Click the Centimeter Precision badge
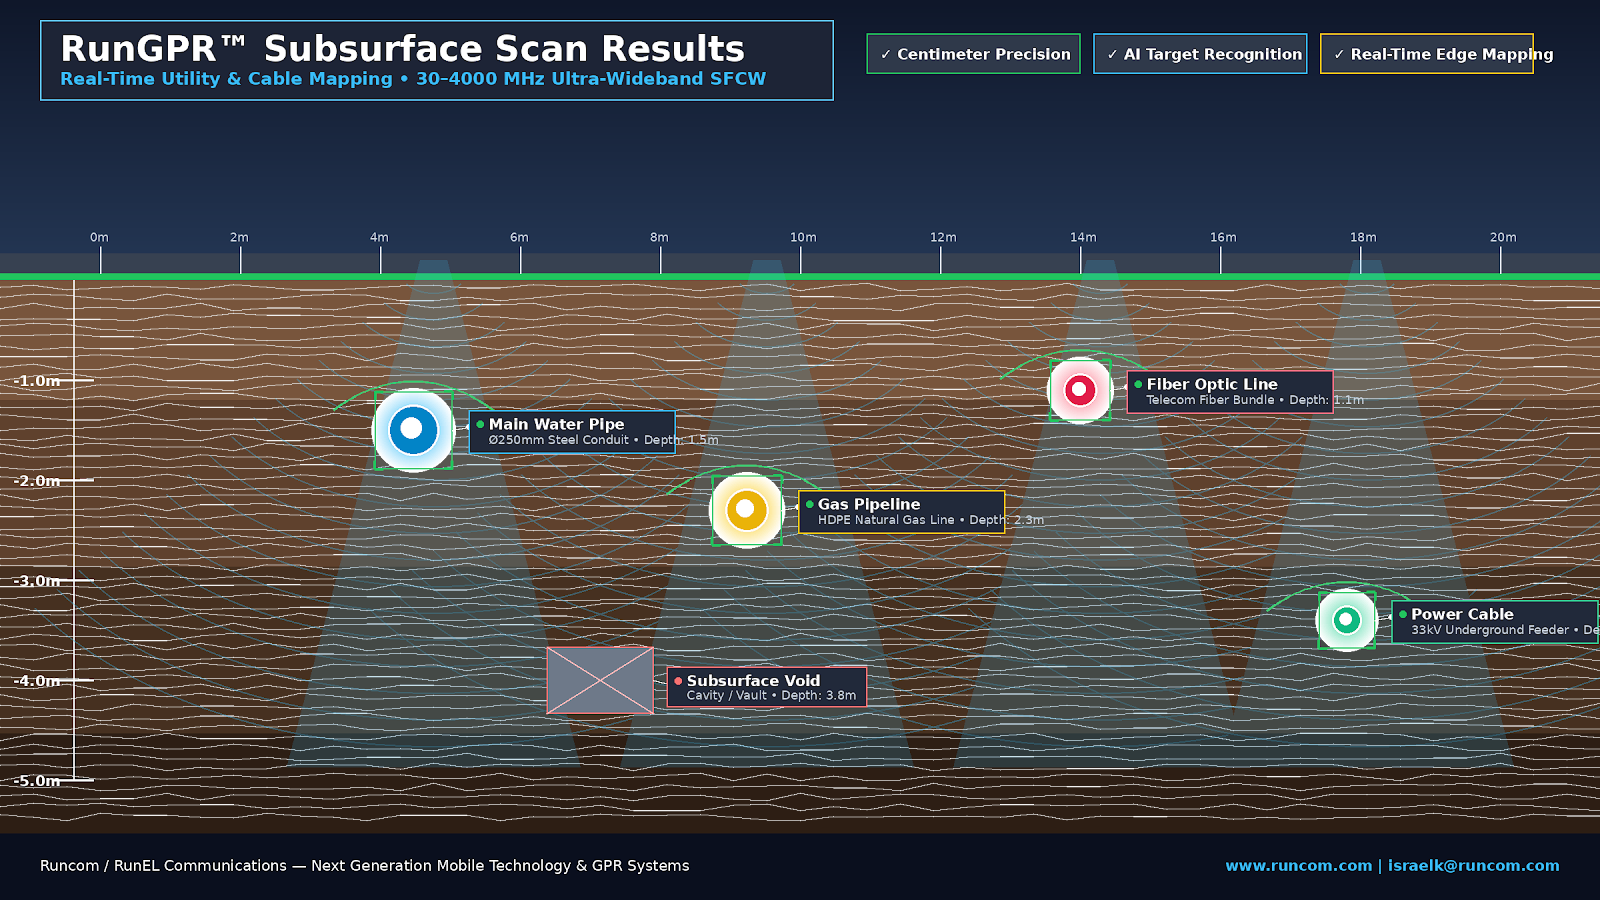 pyautogui.click(x=973, y=54)
